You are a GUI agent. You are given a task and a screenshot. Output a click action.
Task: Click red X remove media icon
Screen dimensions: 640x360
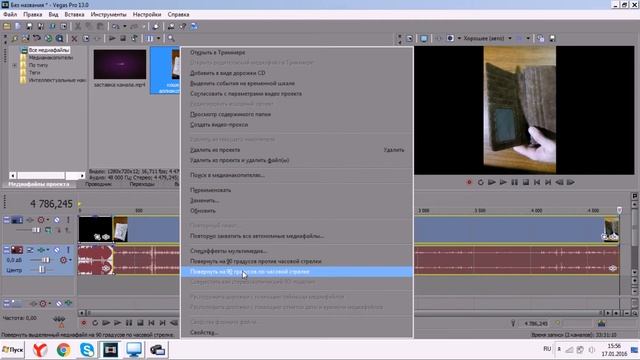click(x=74, y=38)
